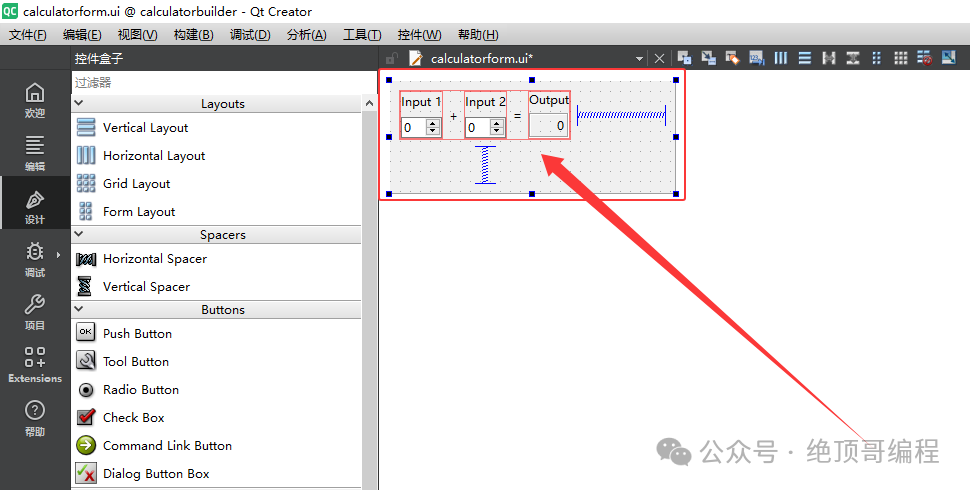Click widget box scrollbar up arrow
This screenshot has width=970, height=490.
click(369, 103)
